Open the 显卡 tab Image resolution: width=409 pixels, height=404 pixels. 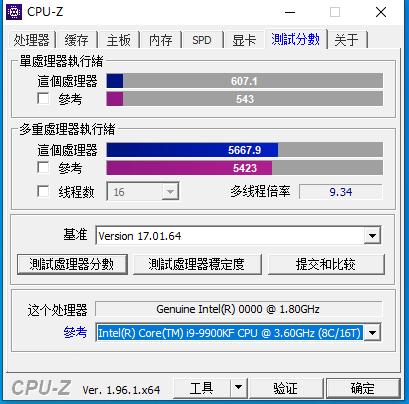pyautogui.click(x=244, y=40)
